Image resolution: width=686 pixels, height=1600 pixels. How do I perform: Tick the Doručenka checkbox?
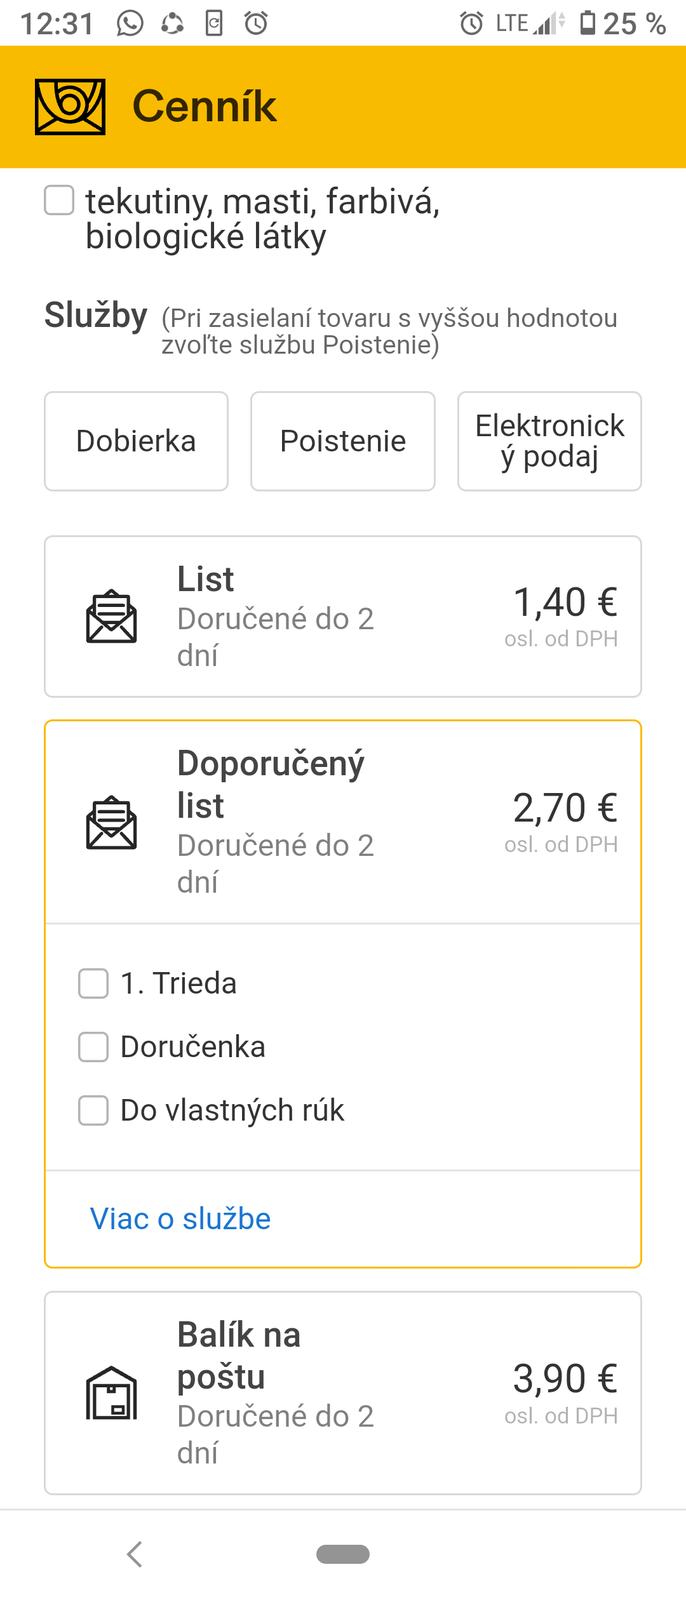(x=93, y=1047)
